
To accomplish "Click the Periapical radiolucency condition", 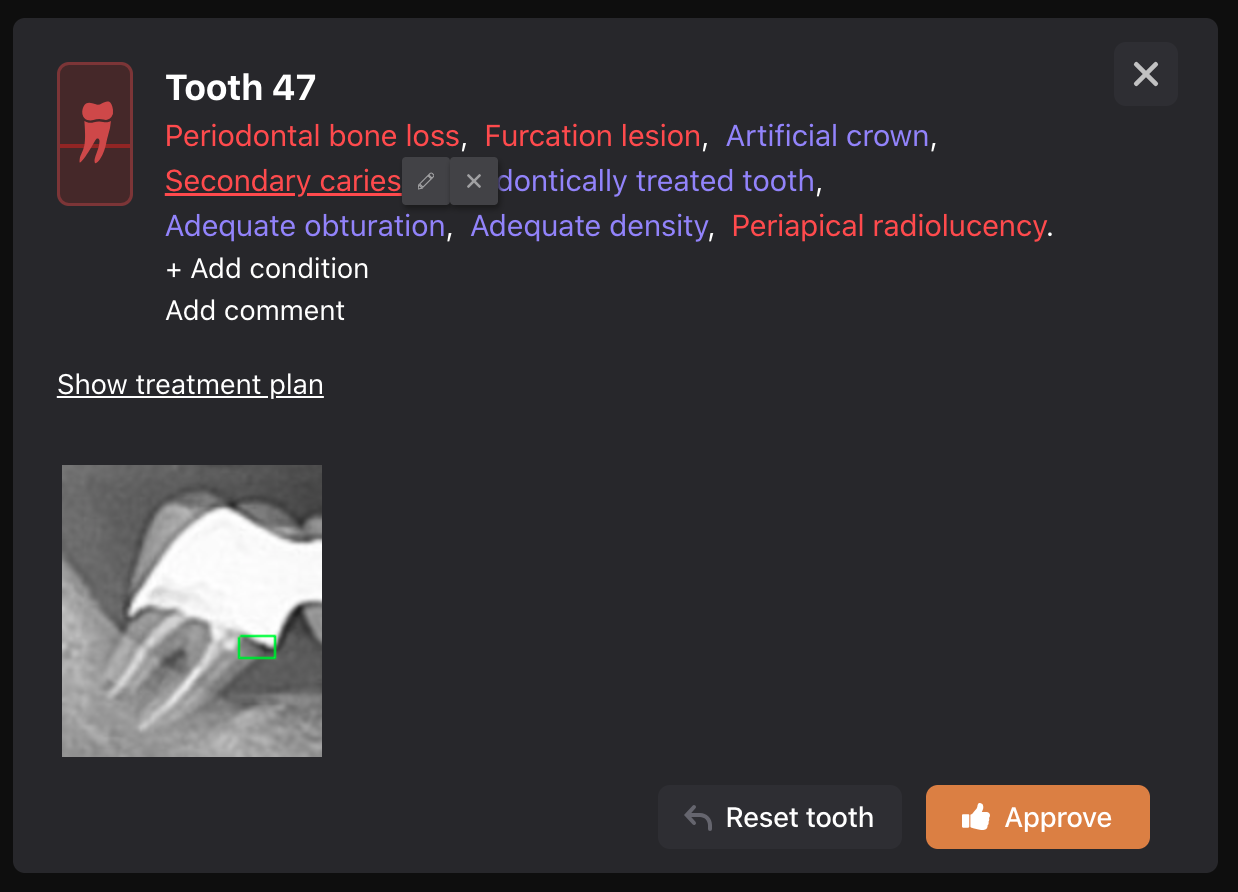I will coord(888,226).
